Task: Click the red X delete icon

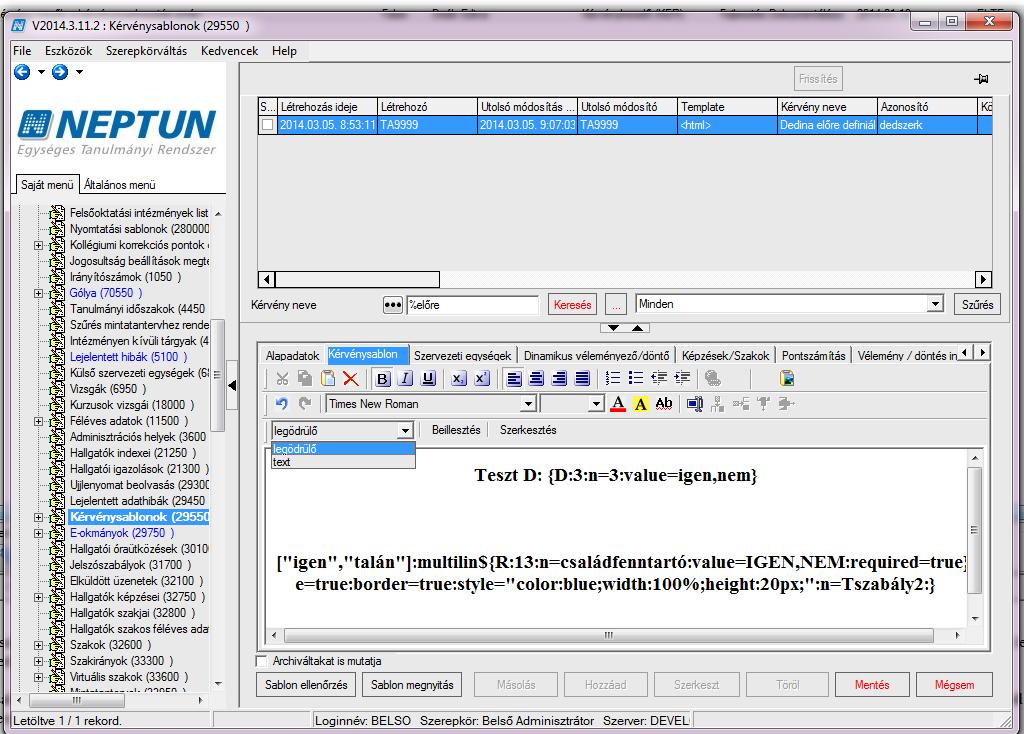Action: (351, 378)
